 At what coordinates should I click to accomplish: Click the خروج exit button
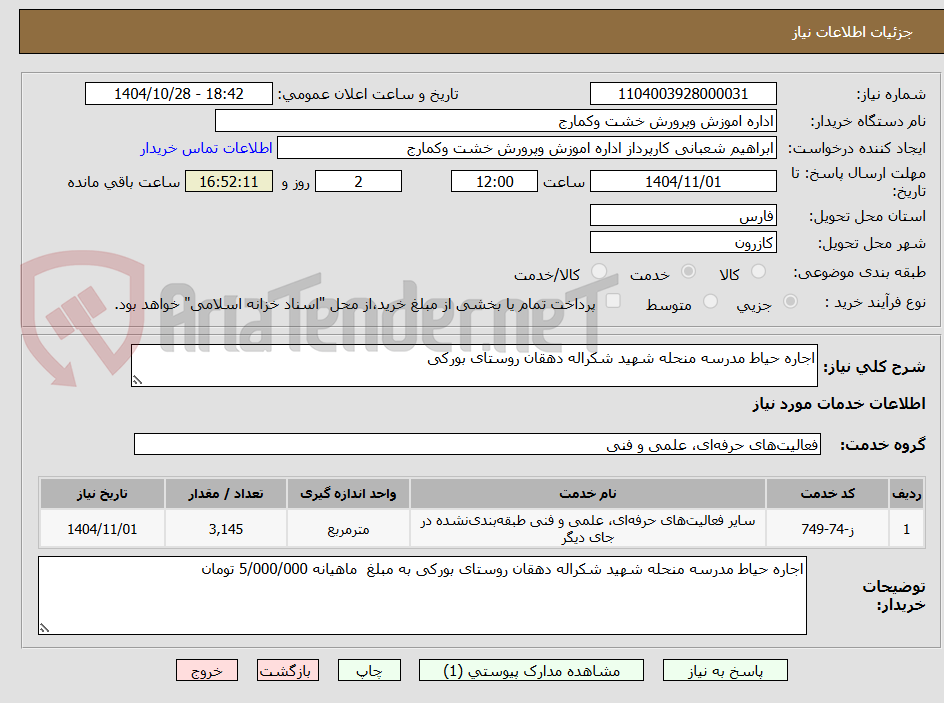[x=207, y=670]
